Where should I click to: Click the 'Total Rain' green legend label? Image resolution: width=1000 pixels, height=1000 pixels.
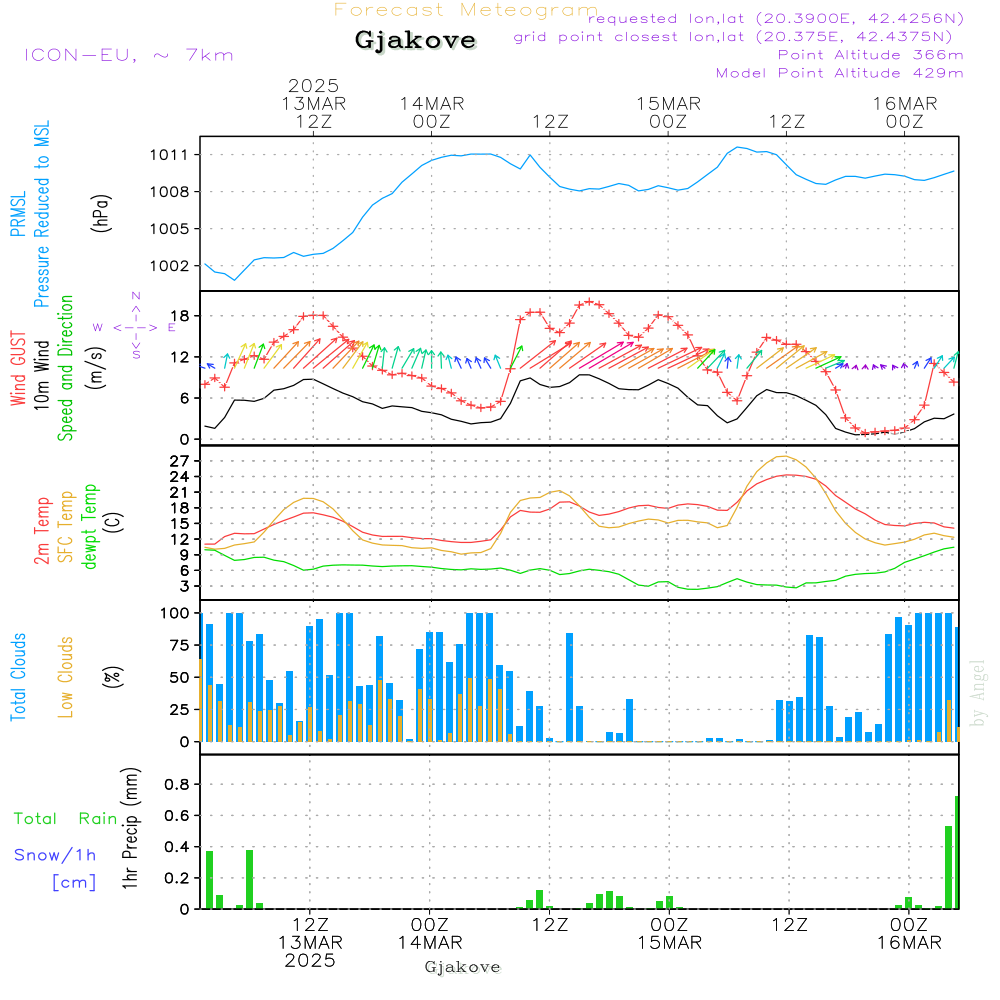[66, 819]
